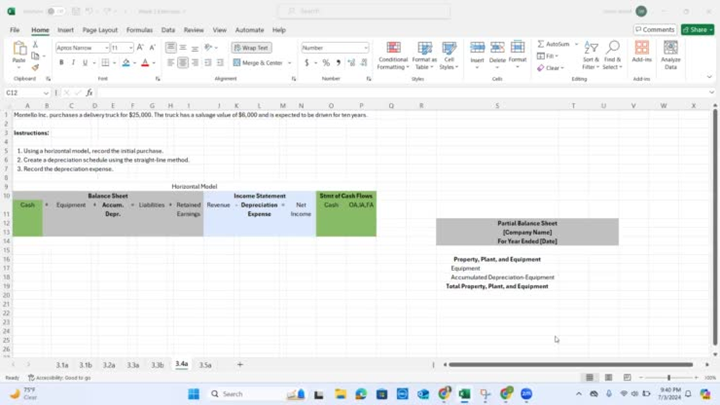The width and height of the screenshot is (720, 405).
Task: Click the zoom slider in status bar
Action: tap(668, 378)
